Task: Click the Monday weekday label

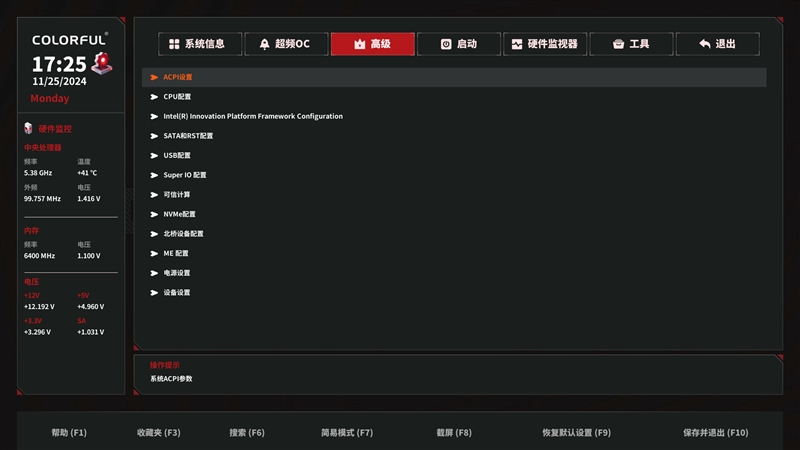Action: coord(49,98)
